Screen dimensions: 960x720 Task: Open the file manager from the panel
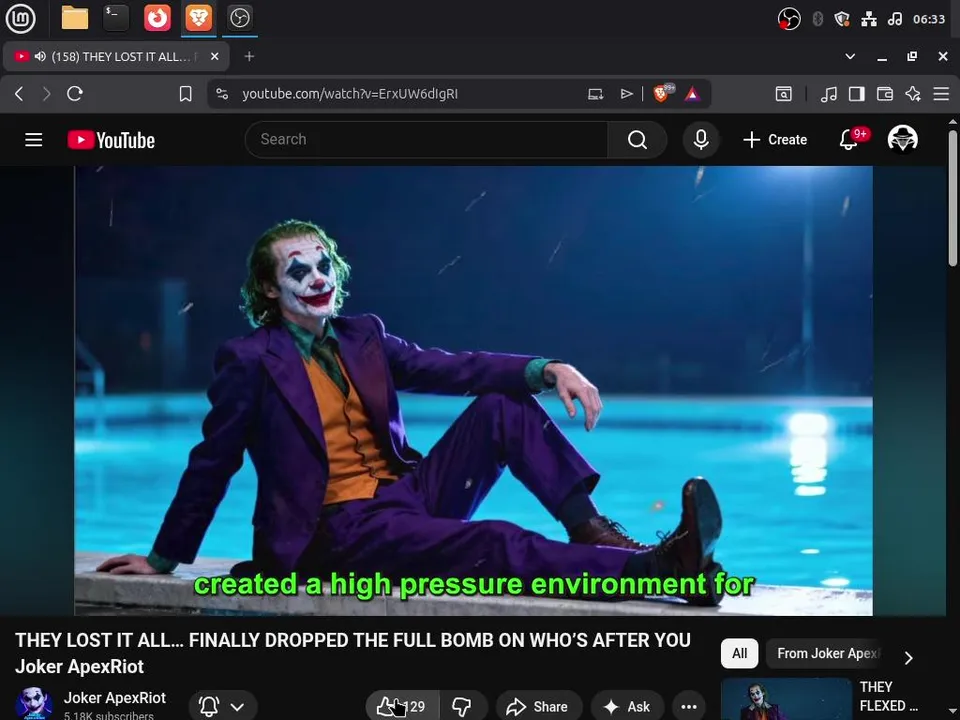75,18
